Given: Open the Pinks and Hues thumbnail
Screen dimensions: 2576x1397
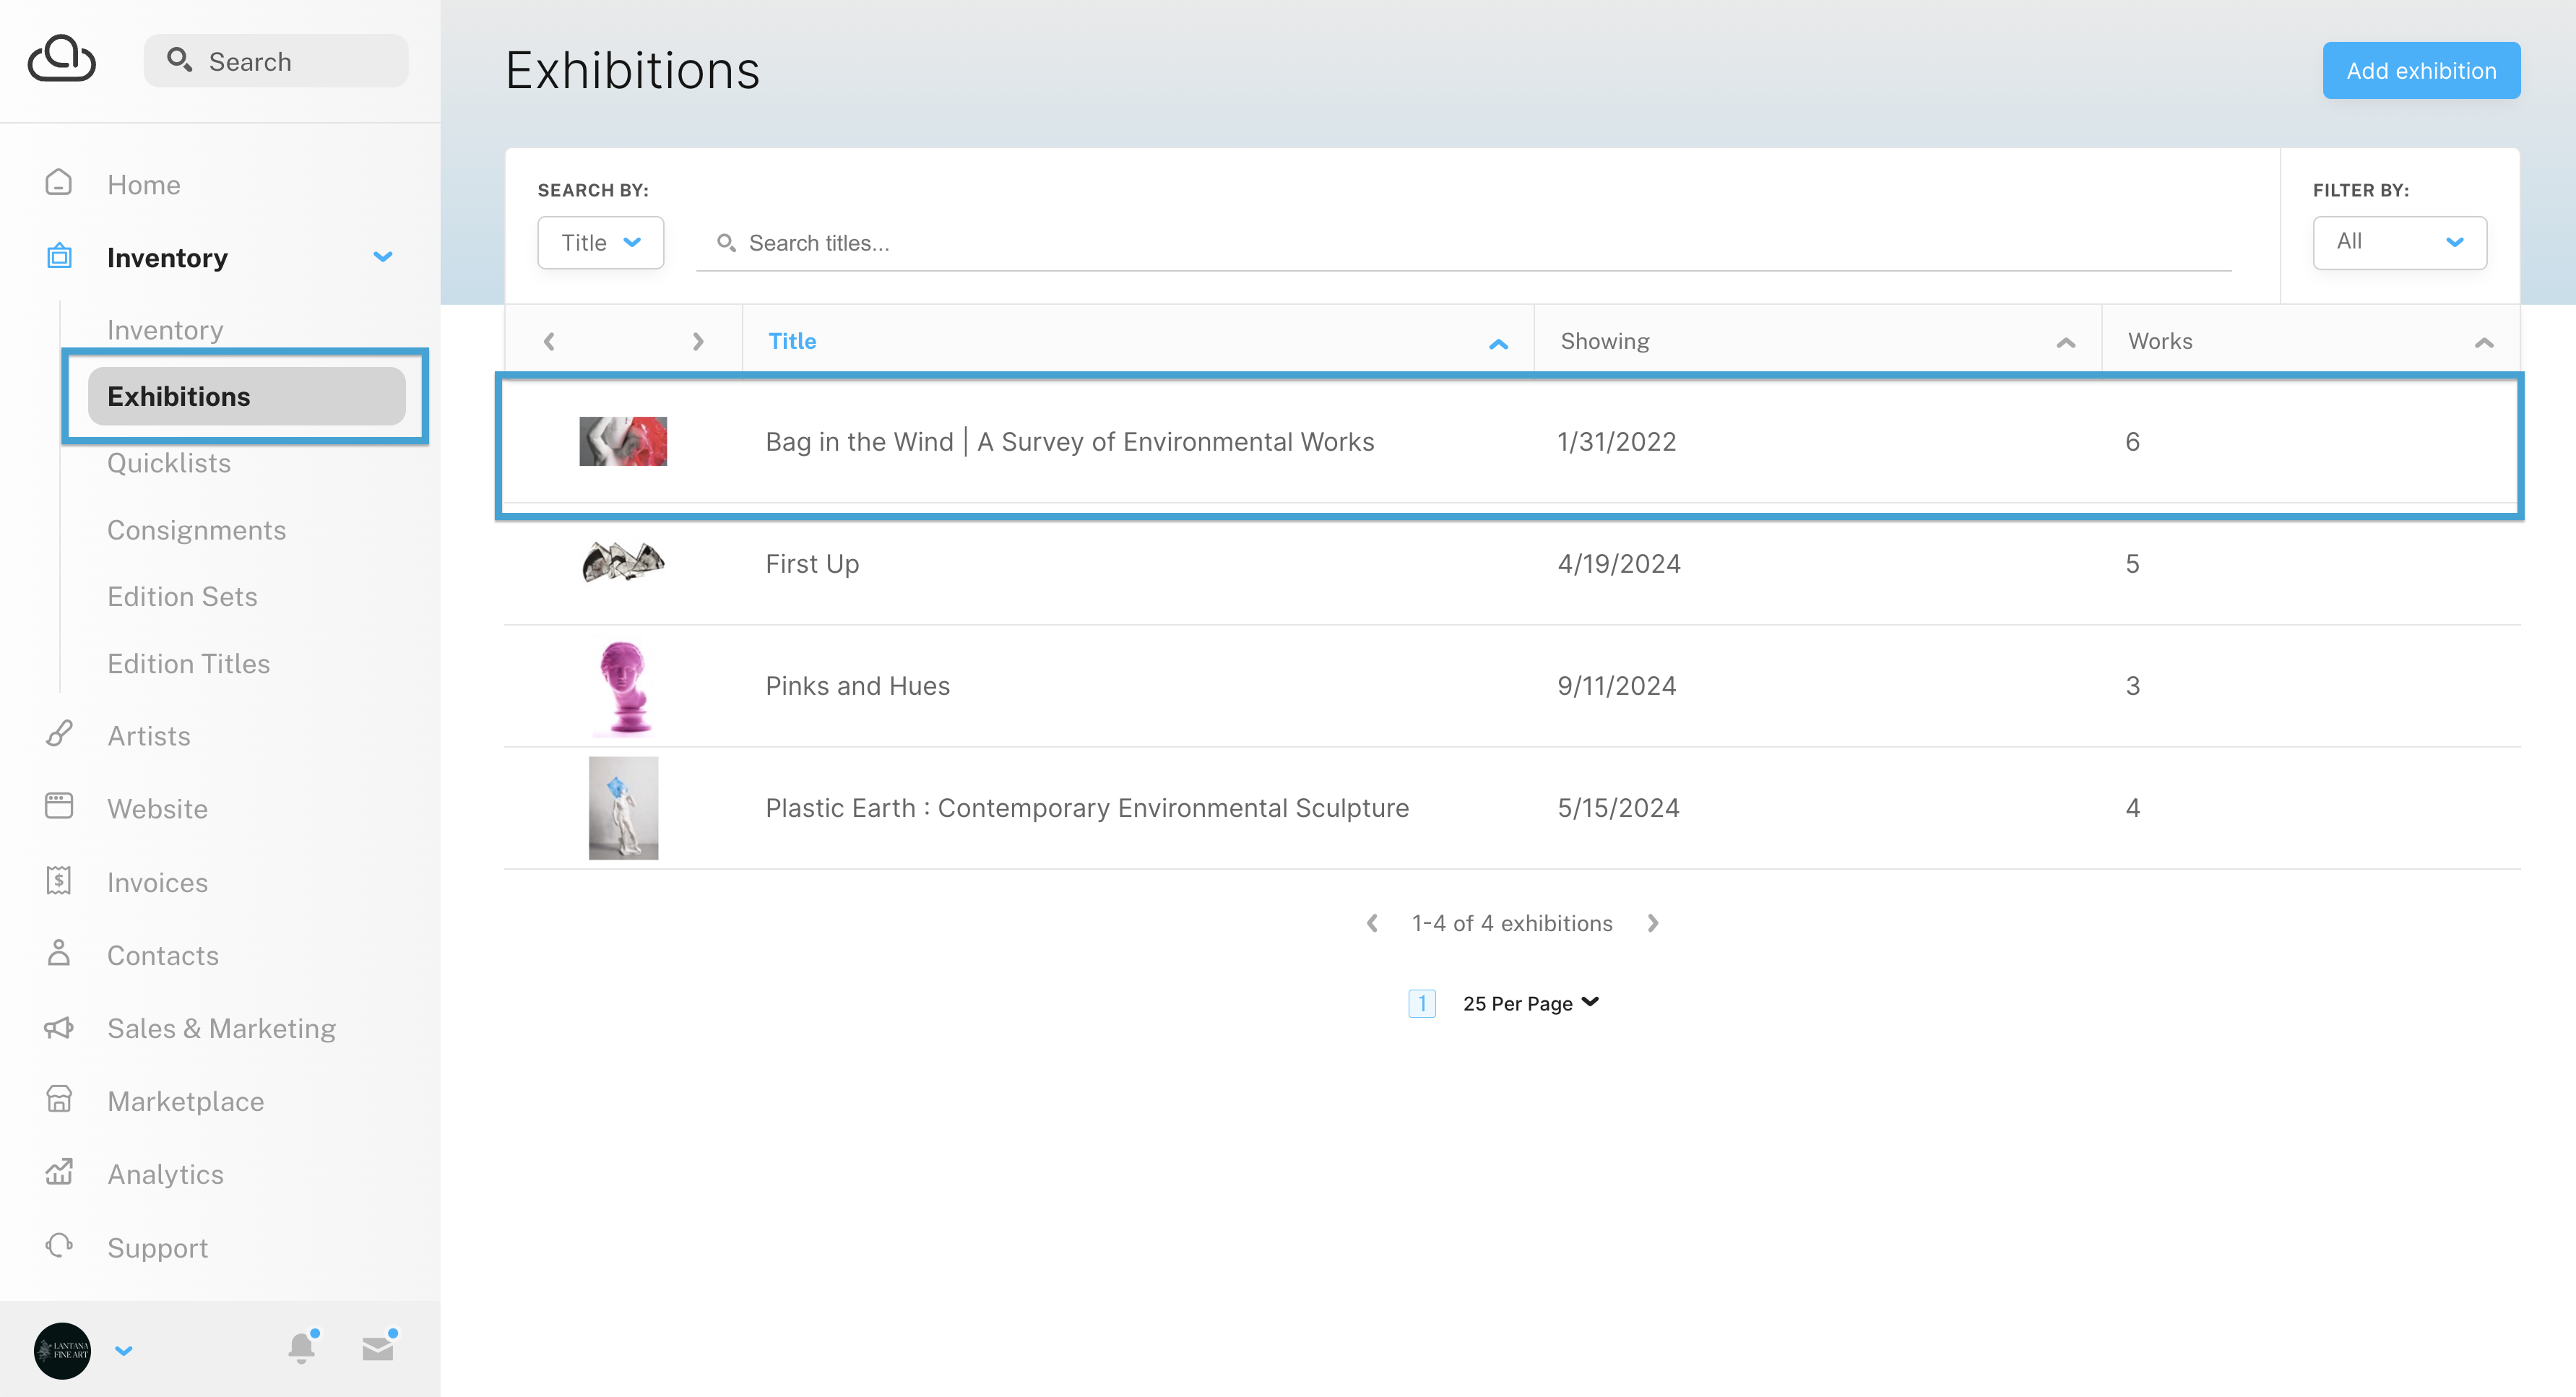Looking at the screenshot, I should pyautogui.click(x=623, y=687).
